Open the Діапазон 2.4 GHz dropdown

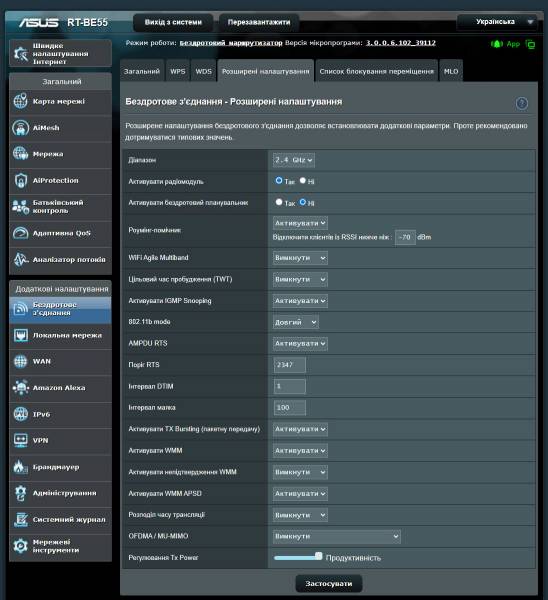294,160
